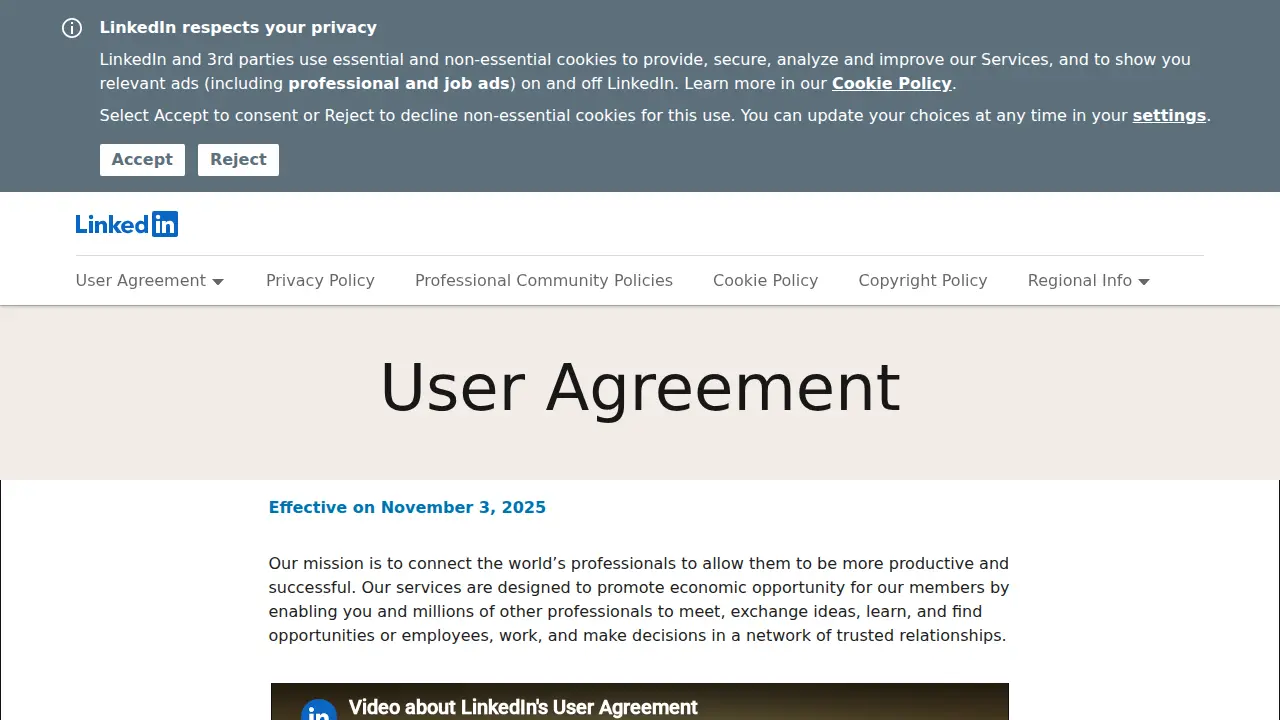Click the privacy info icon in cookie banner

(72, 28)
